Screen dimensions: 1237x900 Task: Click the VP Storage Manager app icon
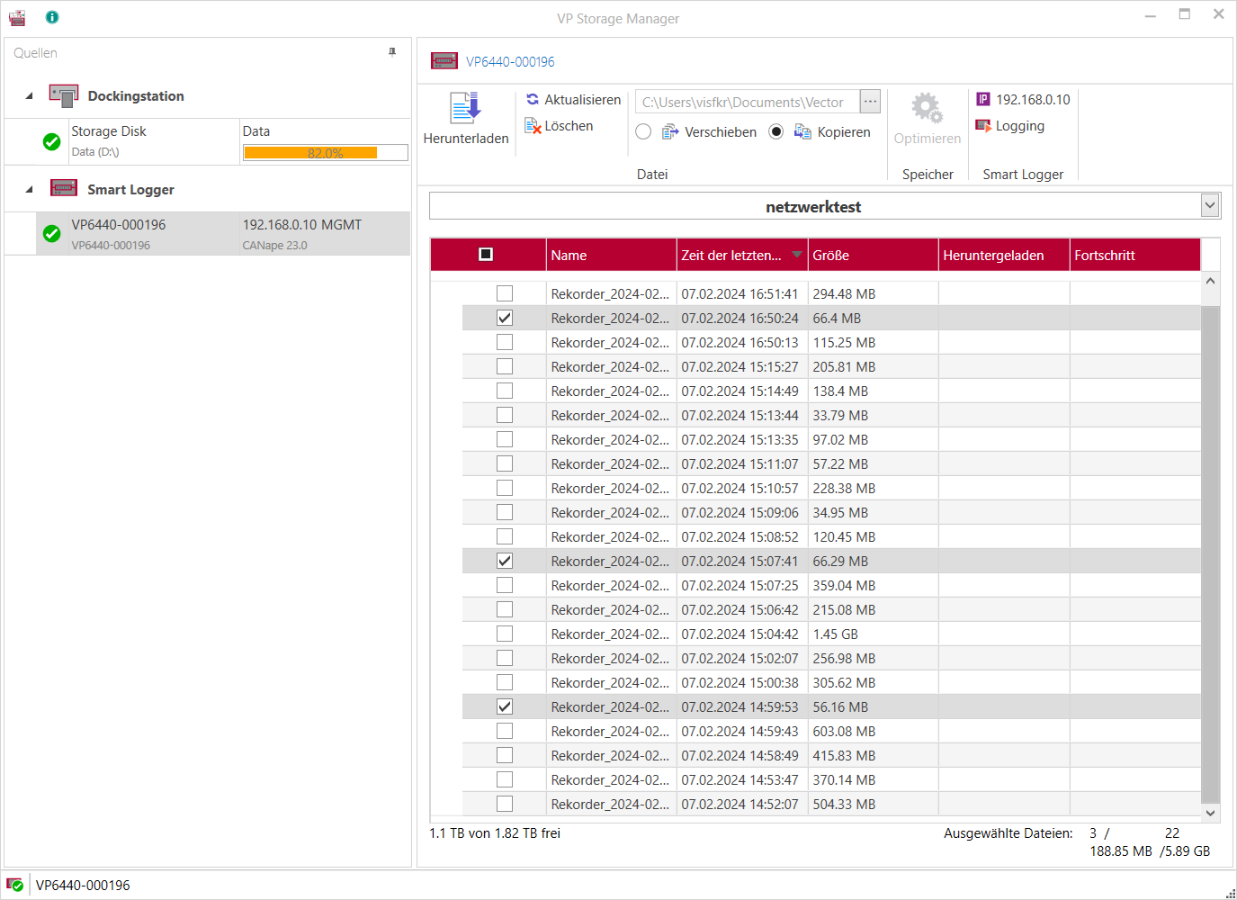click(17, 17)
